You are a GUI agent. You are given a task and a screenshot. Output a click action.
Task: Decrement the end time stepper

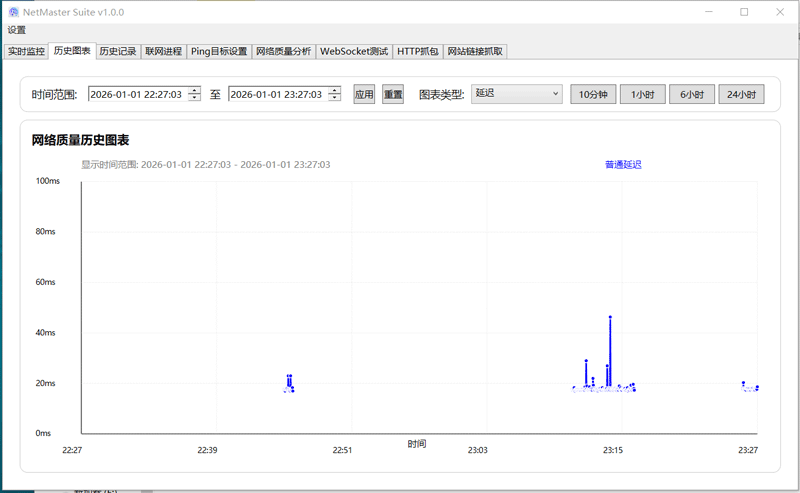pos(334,99)
